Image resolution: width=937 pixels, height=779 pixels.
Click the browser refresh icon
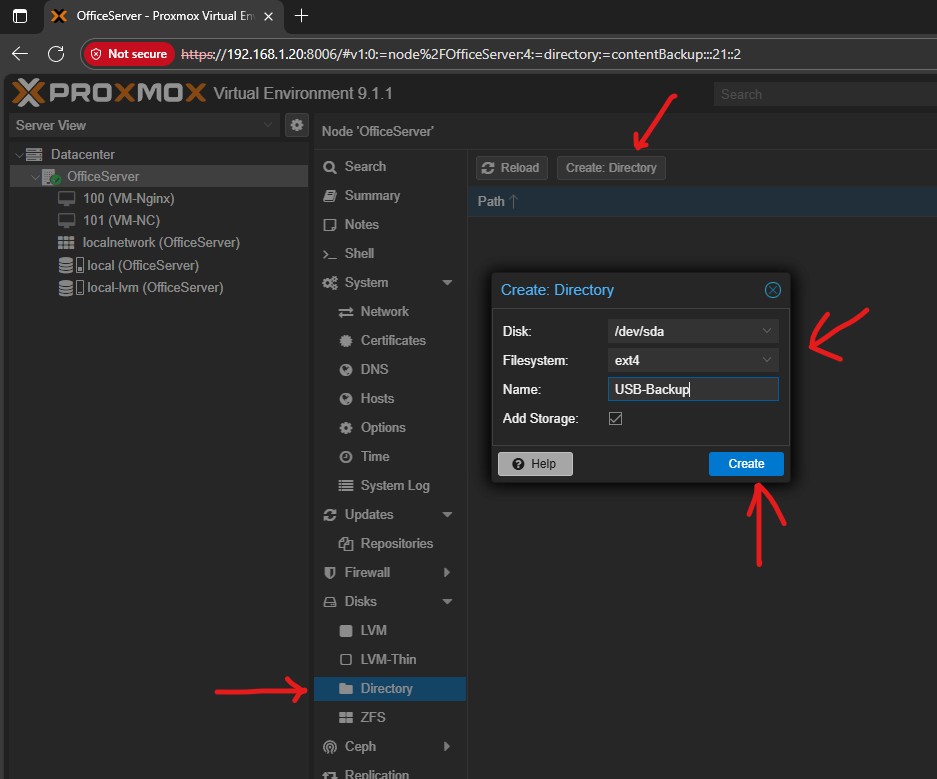(x=56, y=54)
